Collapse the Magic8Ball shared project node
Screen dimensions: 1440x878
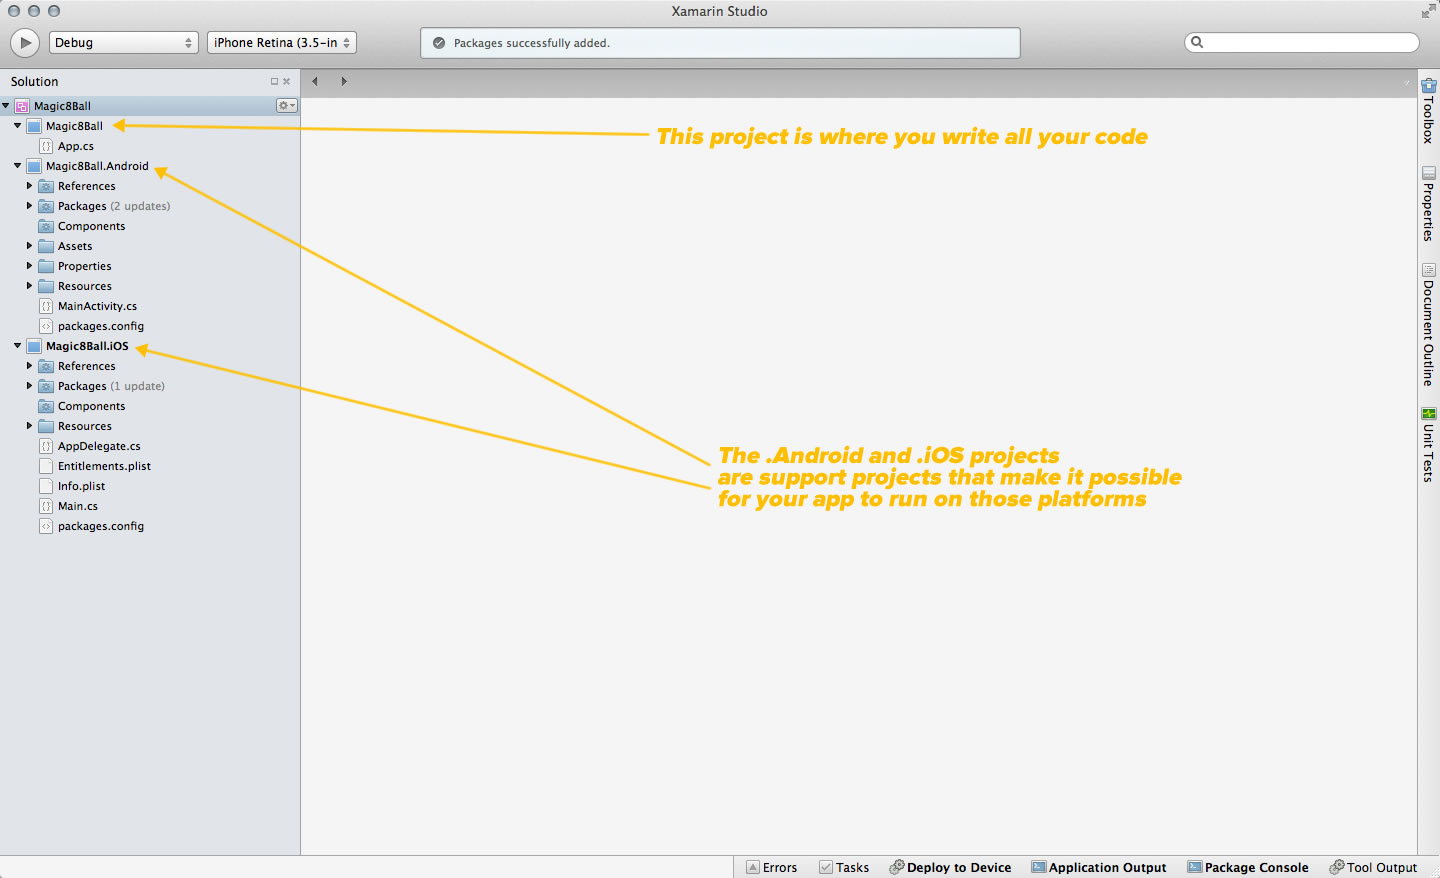click(x=18, y=126)
